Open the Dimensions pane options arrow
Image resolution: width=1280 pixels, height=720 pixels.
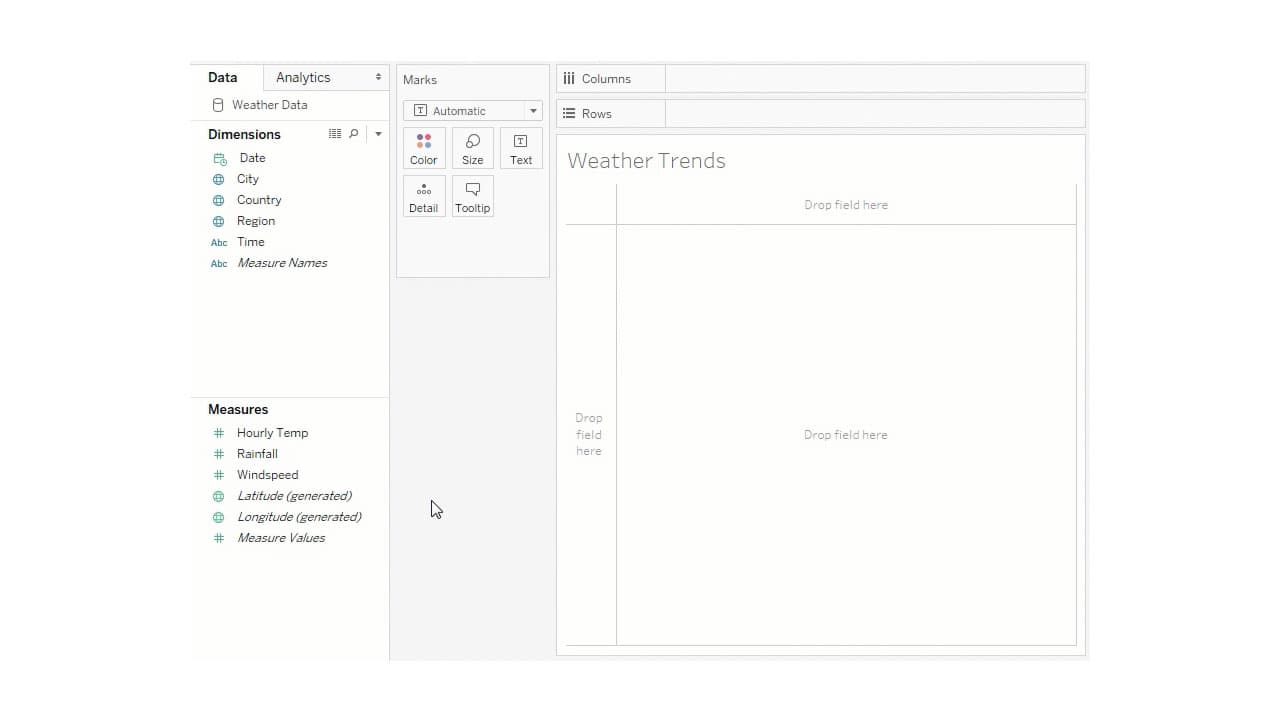tap(378, 133)
